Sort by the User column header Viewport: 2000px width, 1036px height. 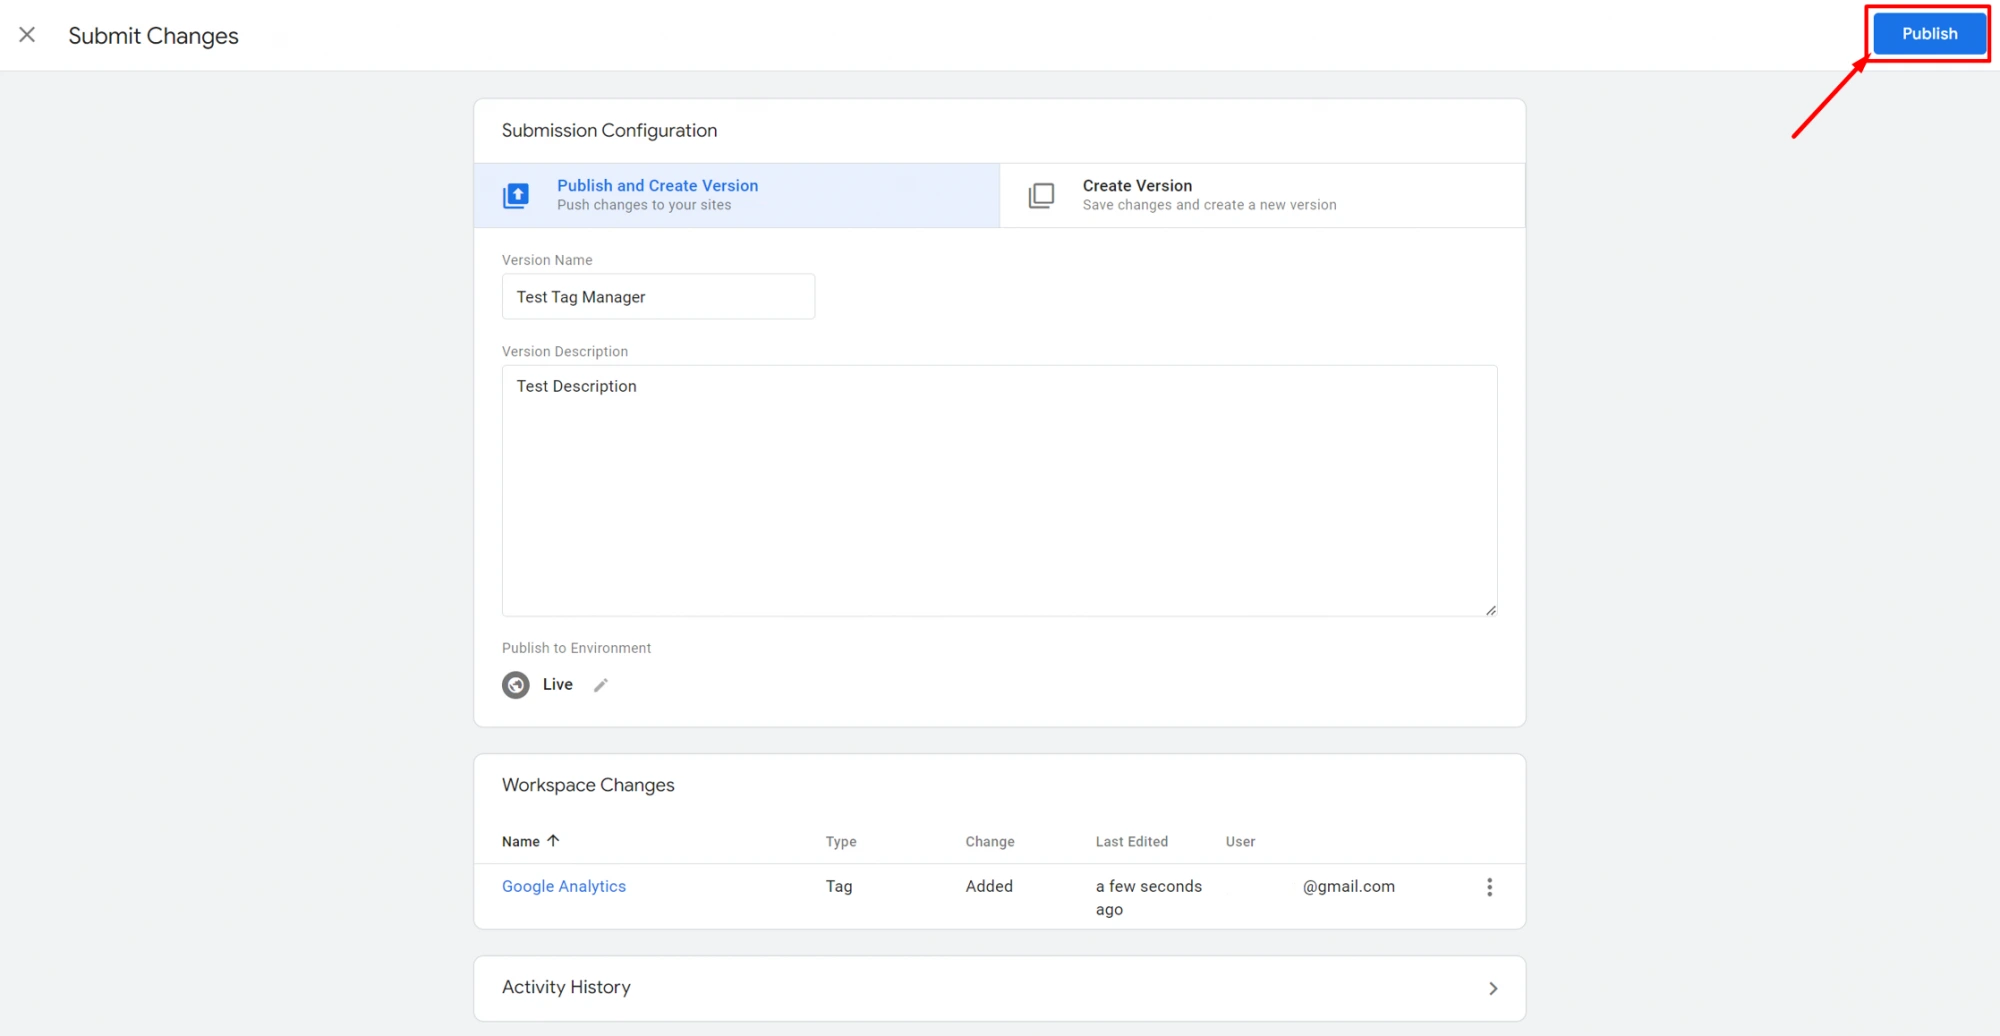click(x=1240, y=842)
